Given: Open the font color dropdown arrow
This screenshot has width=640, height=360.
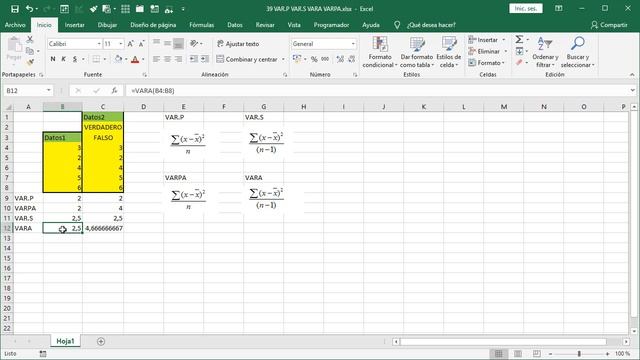Looking at the screenshot, I should click(143, 59).
